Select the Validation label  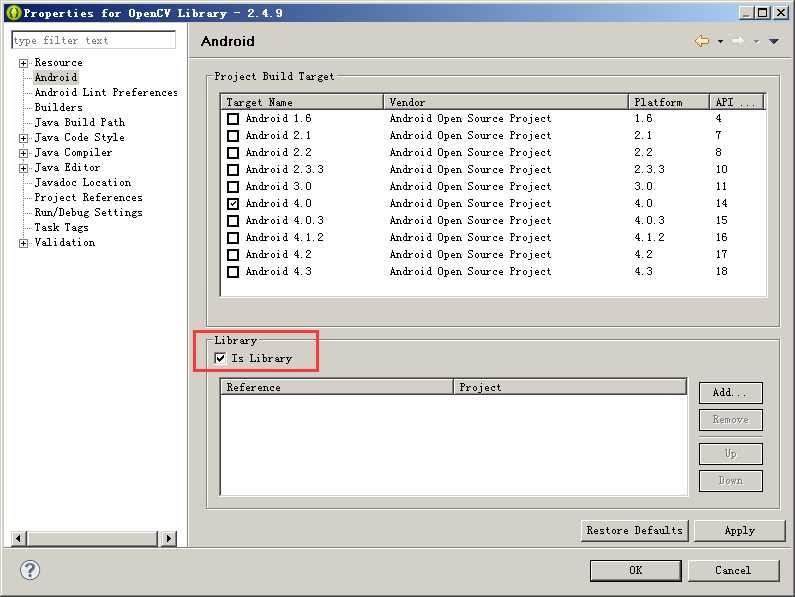pos(64,242)
